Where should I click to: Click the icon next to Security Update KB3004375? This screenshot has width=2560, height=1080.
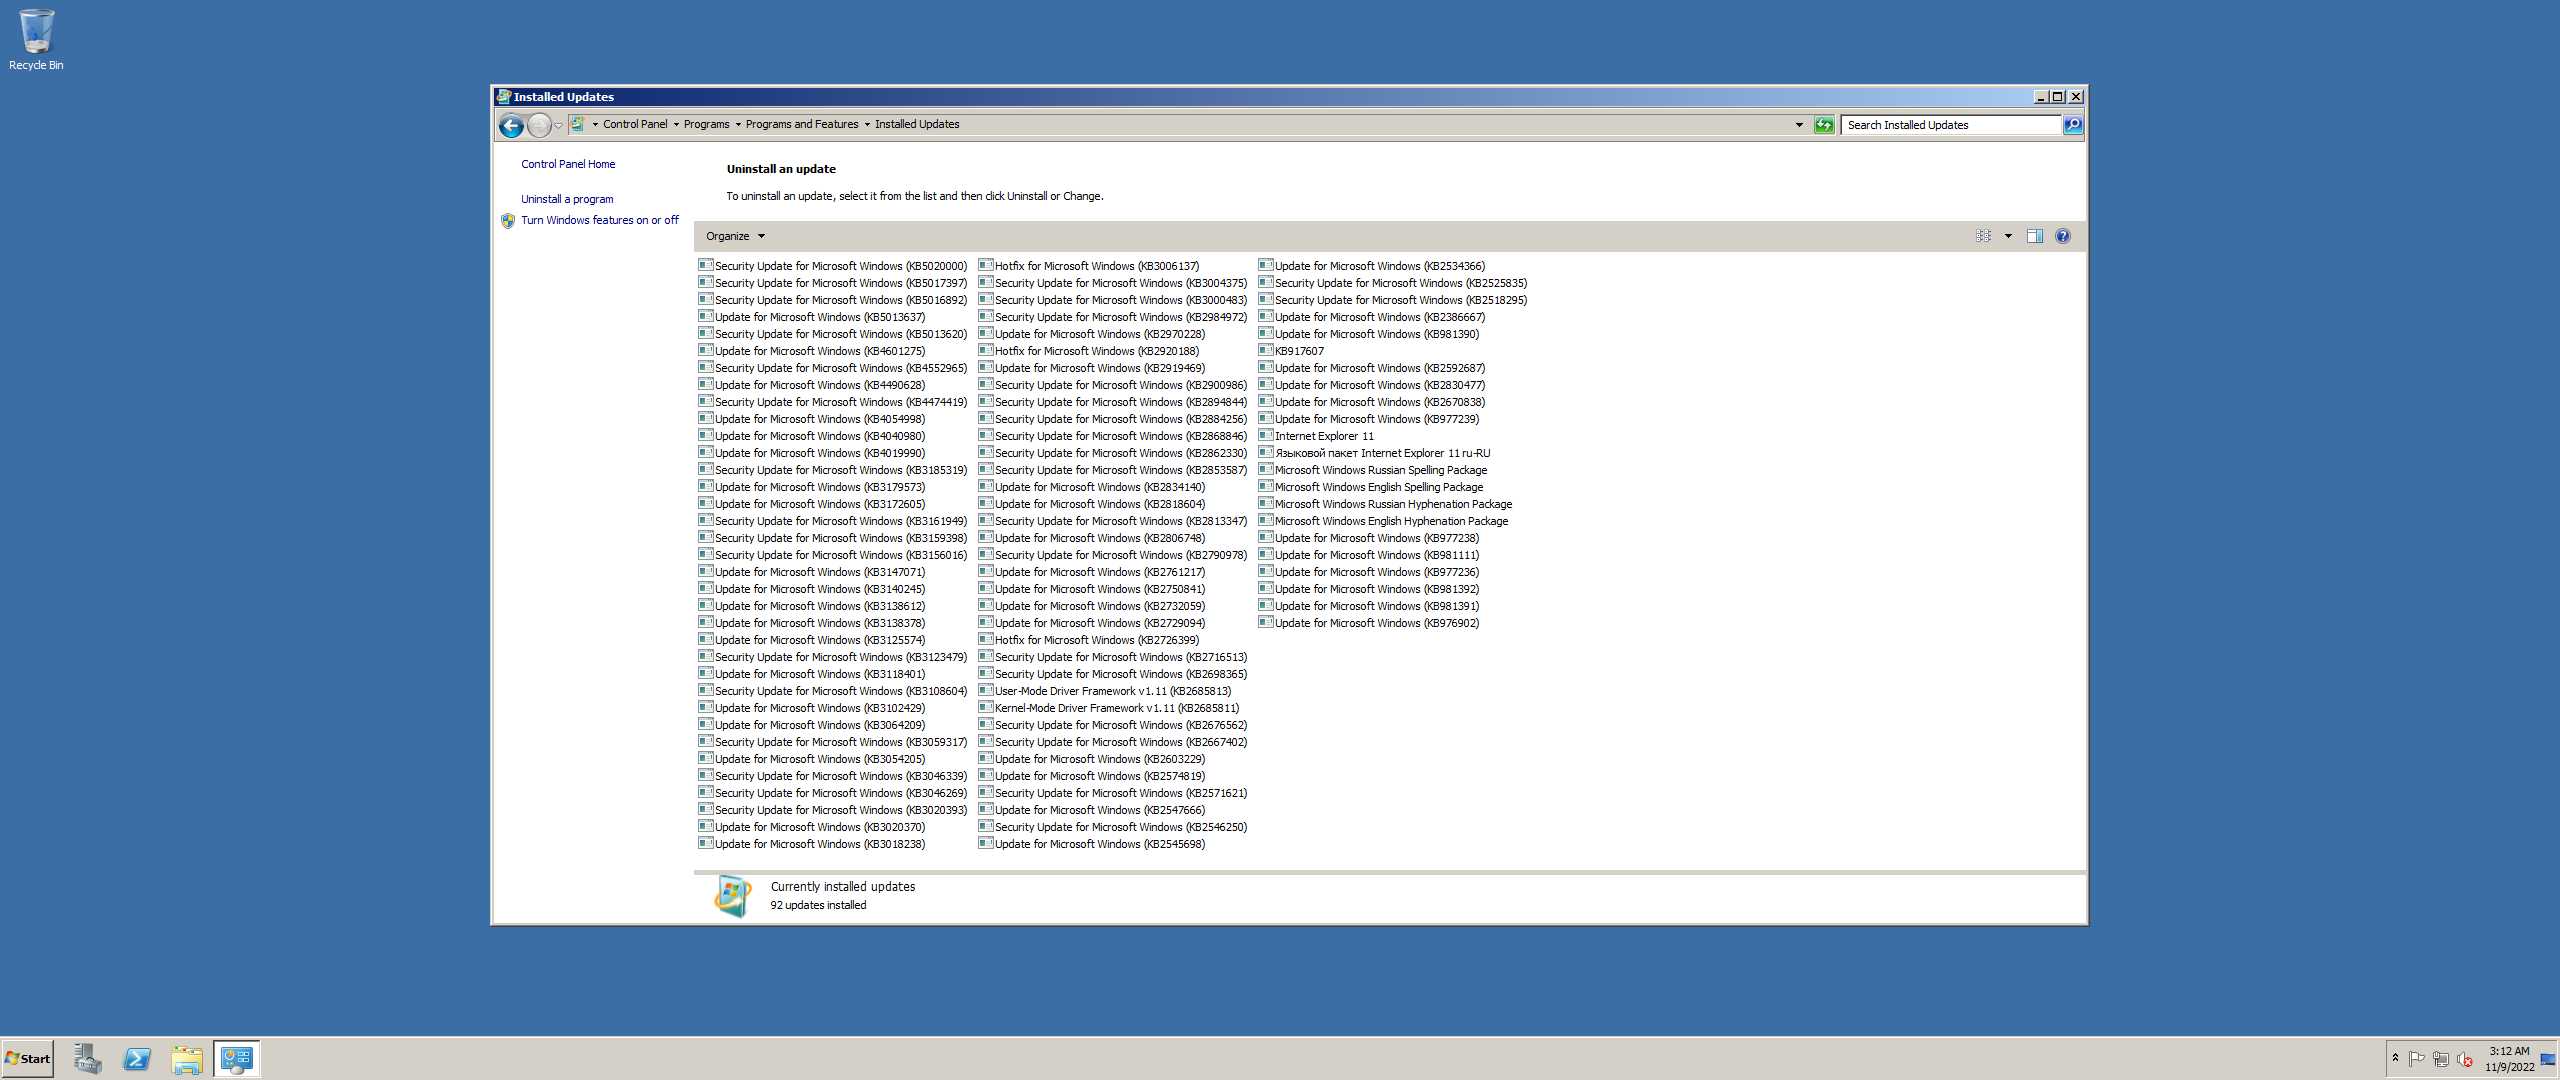(x=986, y=282)
